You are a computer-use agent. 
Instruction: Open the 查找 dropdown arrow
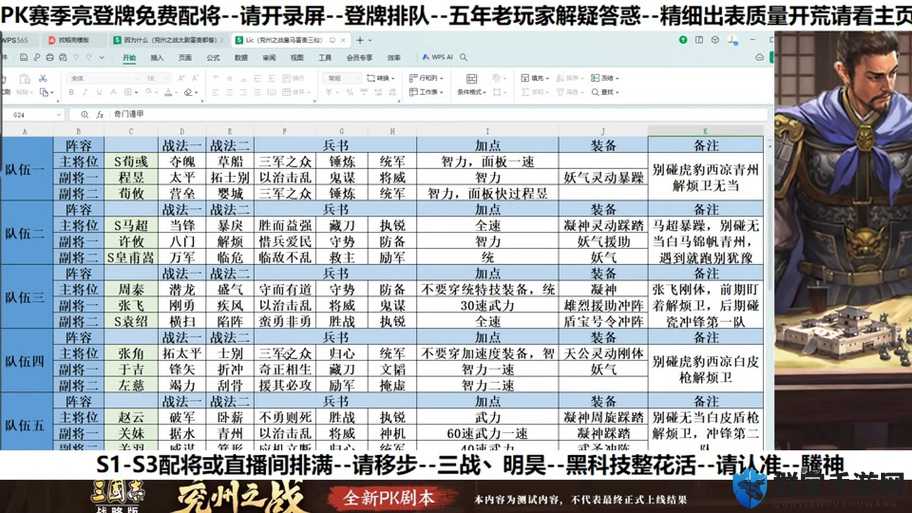(617, 92)
